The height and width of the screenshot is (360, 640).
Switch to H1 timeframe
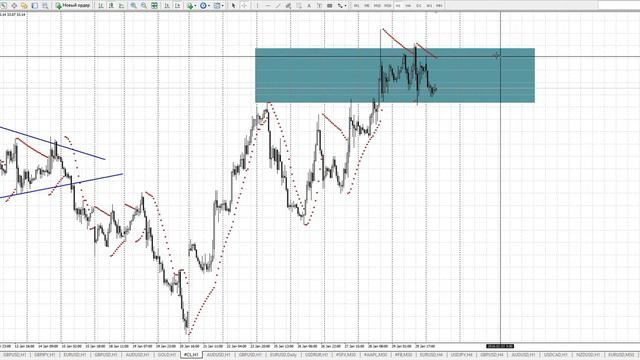[x=398, y=6]
